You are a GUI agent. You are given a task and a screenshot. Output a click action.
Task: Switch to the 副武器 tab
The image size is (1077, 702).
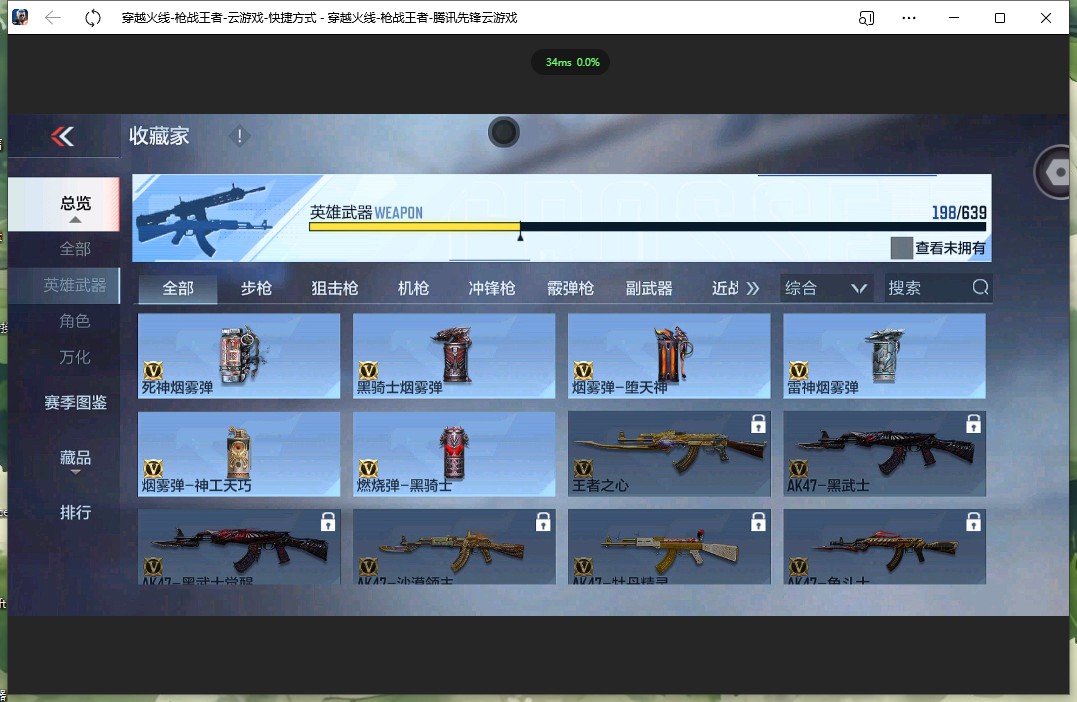(x=649, y=288)
